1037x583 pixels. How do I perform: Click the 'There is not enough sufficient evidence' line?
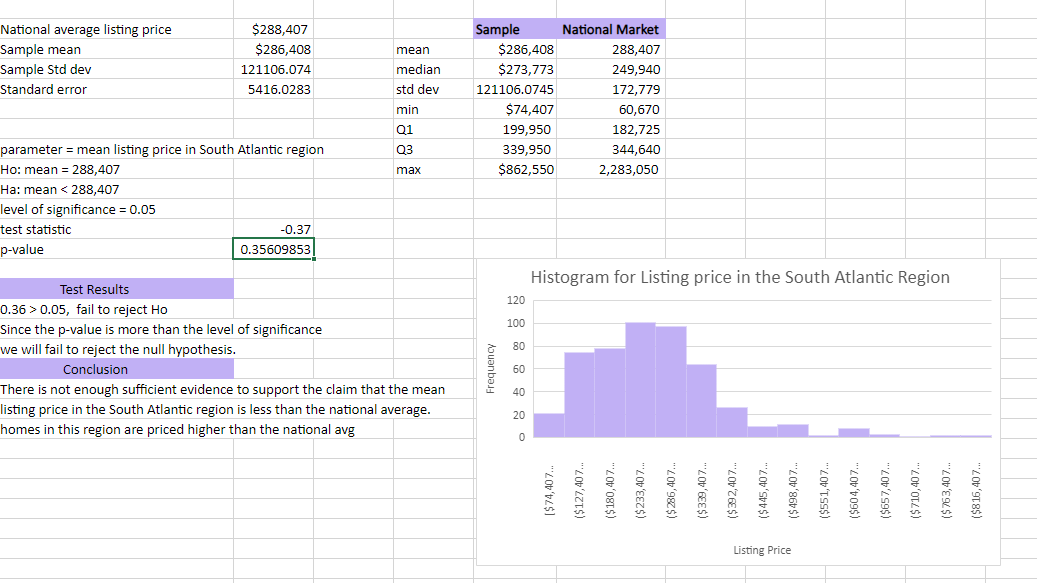tap(222, 389)
